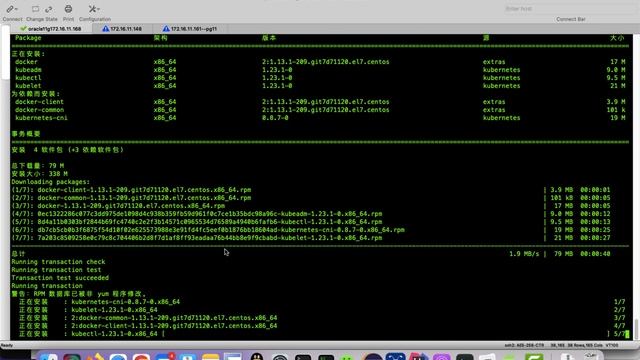640x360 pixels.
Task: Click the 1.9 MB/s total speed value
Action: click(524, 254)
